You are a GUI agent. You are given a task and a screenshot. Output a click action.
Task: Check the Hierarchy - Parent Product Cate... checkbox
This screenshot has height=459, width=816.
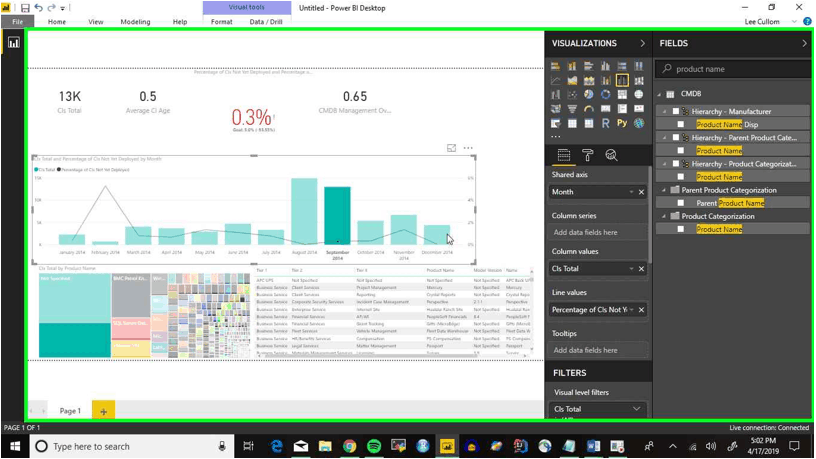pos(675,138)
